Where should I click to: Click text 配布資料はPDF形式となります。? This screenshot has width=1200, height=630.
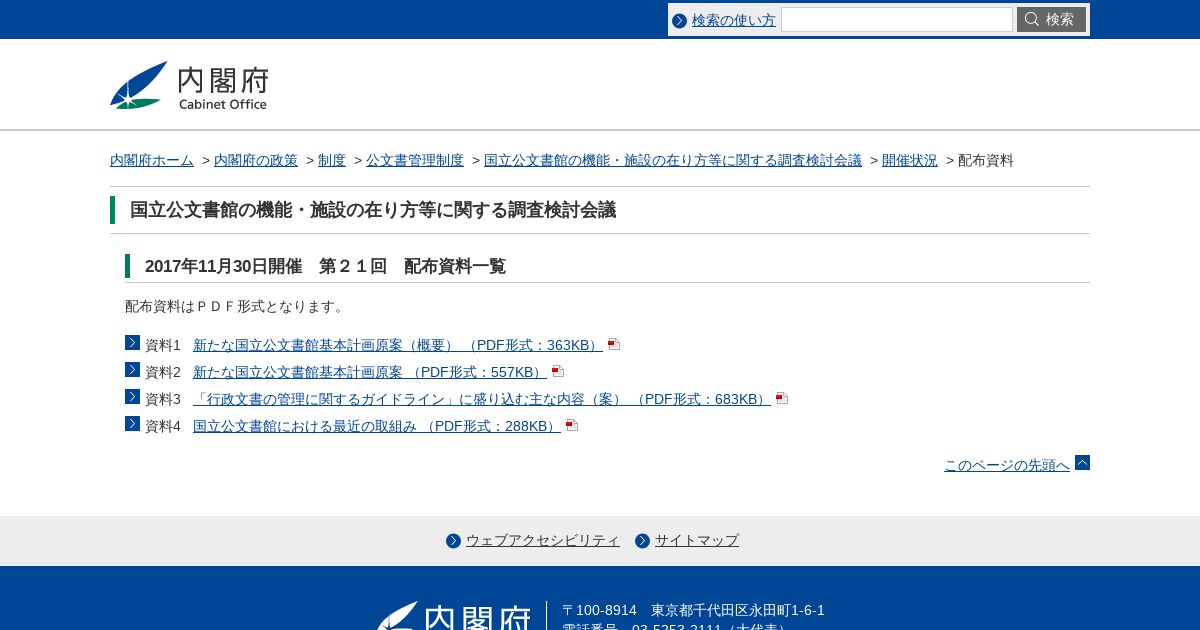[x=237, y=306]
